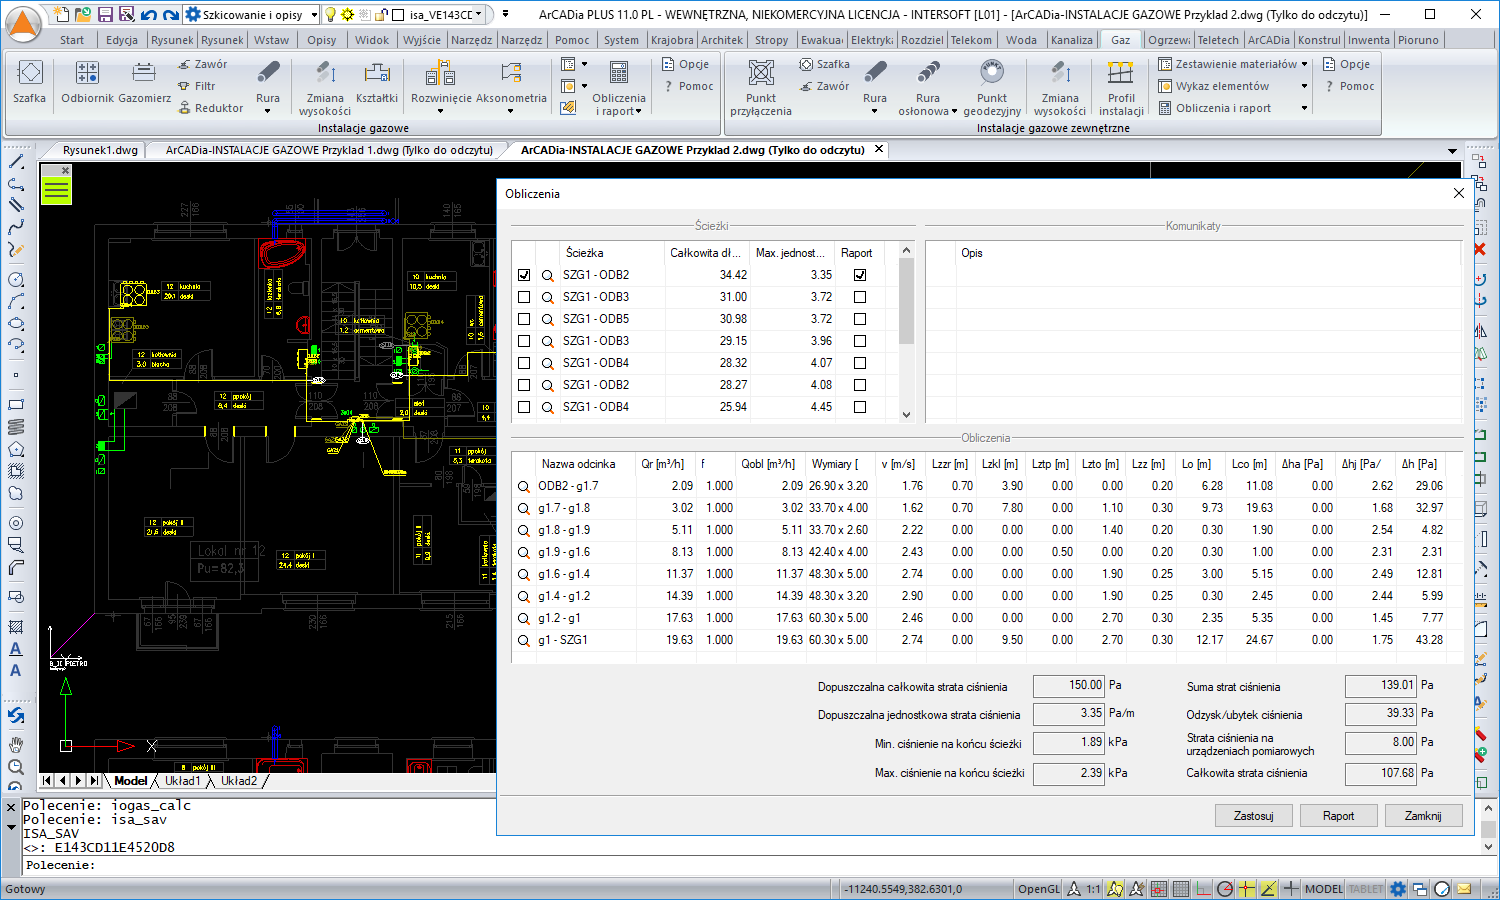Image resolution: width=1500 pixels, height=900 pixels.
Task: Close the Obliczenia dialog with X
Action: [x=1458, y=193]
